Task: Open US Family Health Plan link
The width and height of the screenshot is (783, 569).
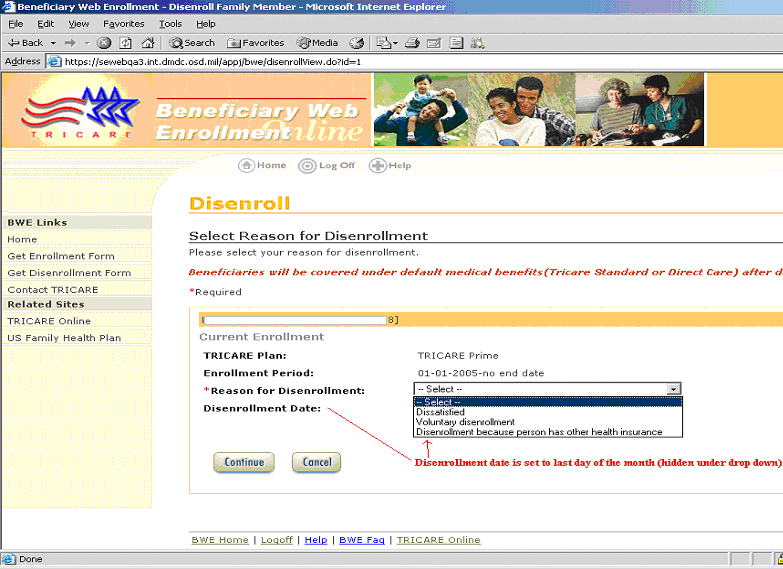Action: [64, 338]
